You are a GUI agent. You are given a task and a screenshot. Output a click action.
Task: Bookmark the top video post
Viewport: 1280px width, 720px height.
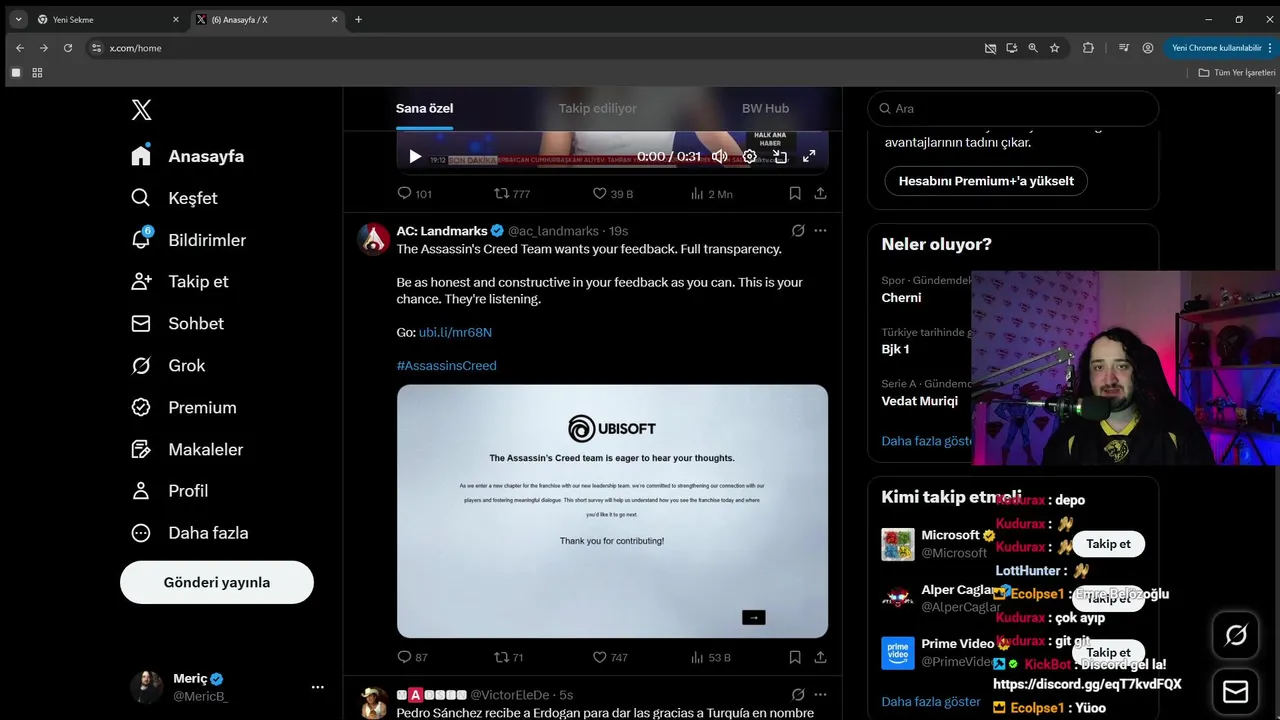point(795,193)
